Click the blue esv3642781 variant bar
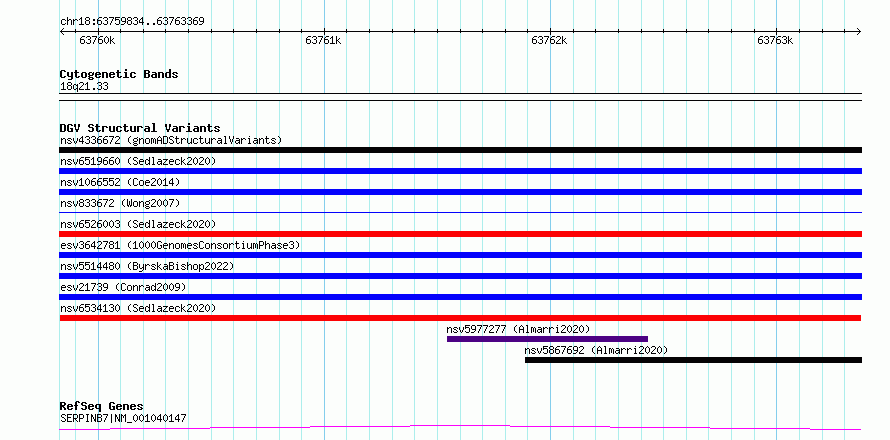The height and width of the screenshot is (440, 890). click(x=460, y=255)
